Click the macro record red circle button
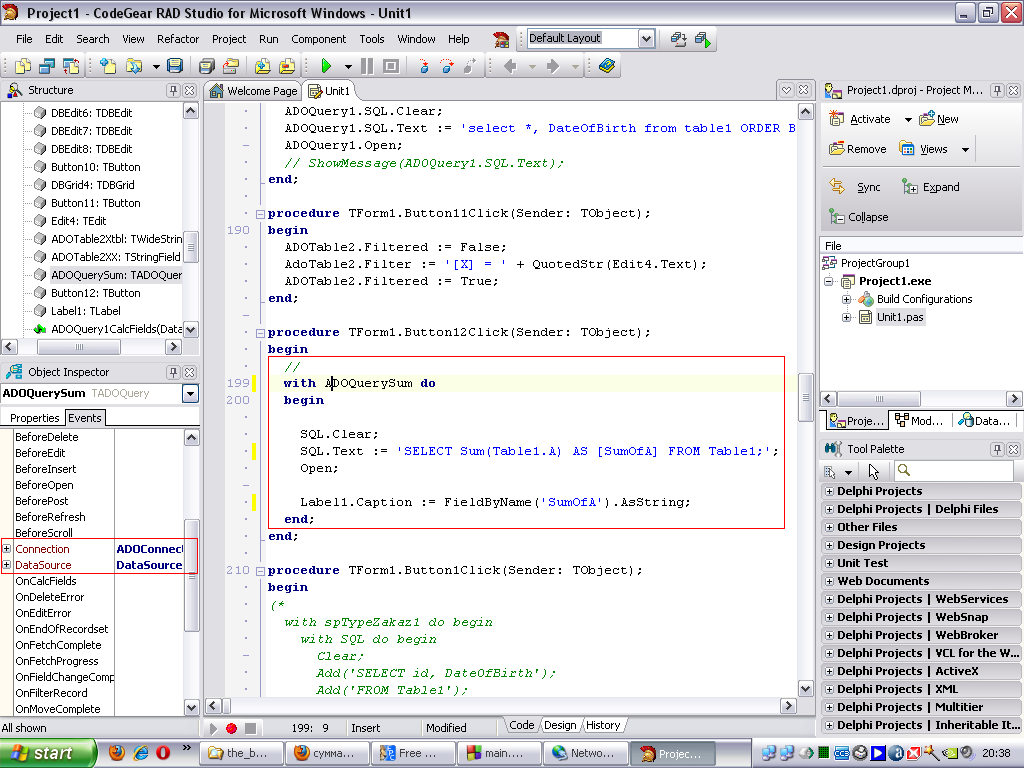This screenshot has width=1024, height=768. click(231, 728)
